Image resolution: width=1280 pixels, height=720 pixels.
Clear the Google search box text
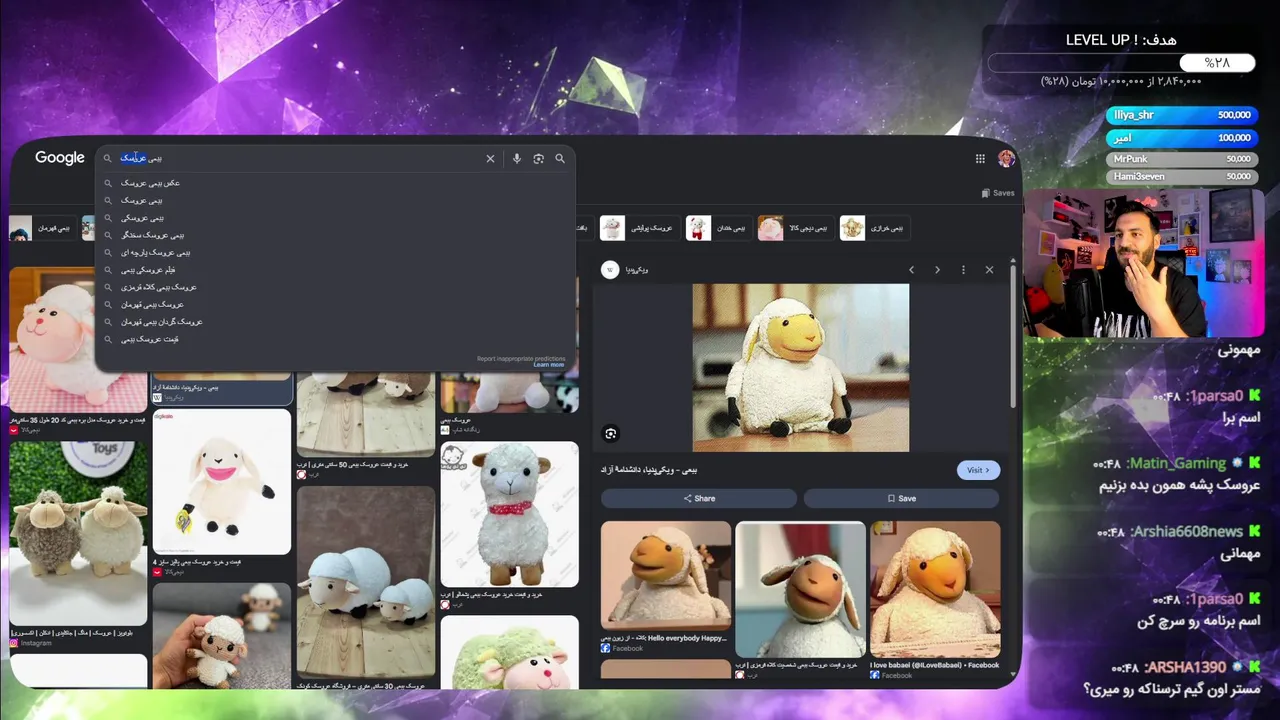(x=490, y=158)
